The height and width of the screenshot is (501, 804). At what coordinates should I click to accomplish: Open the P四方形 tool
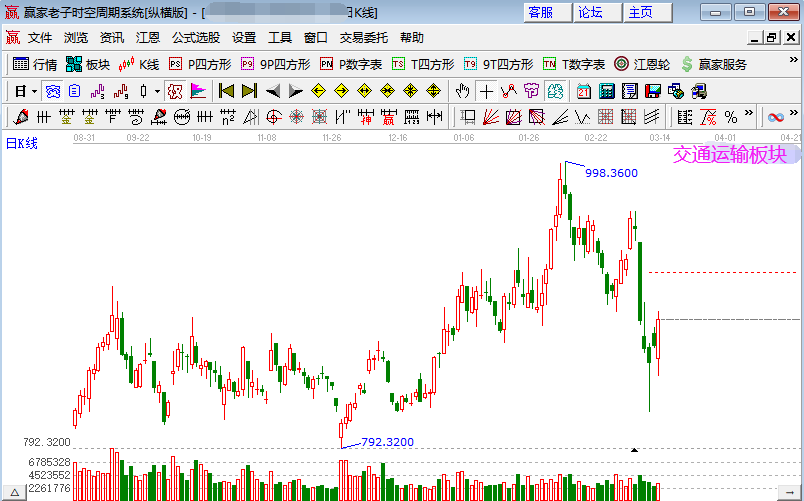[x=200, y=64]
